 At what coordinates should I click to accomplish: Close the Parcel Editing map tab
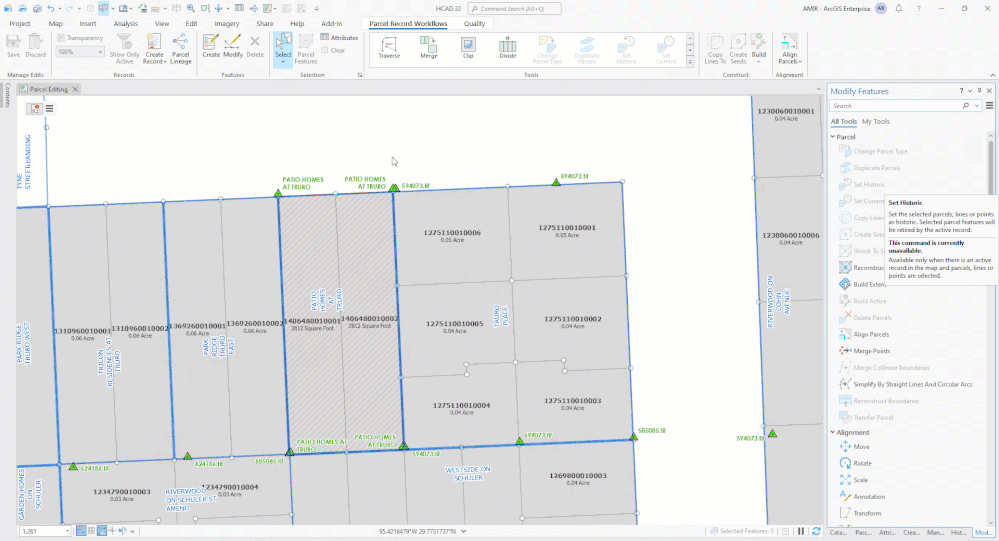(76, 89)
